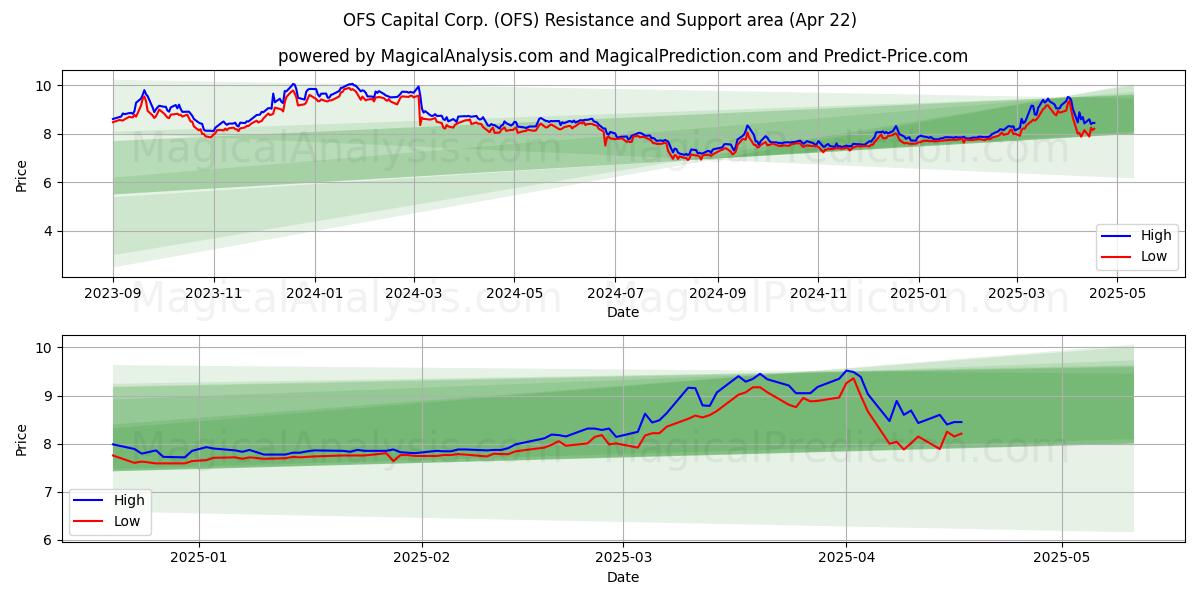Click the lower chart 'Price' axis label
This screenshot has width=1200, height=600.
point(22,439)
